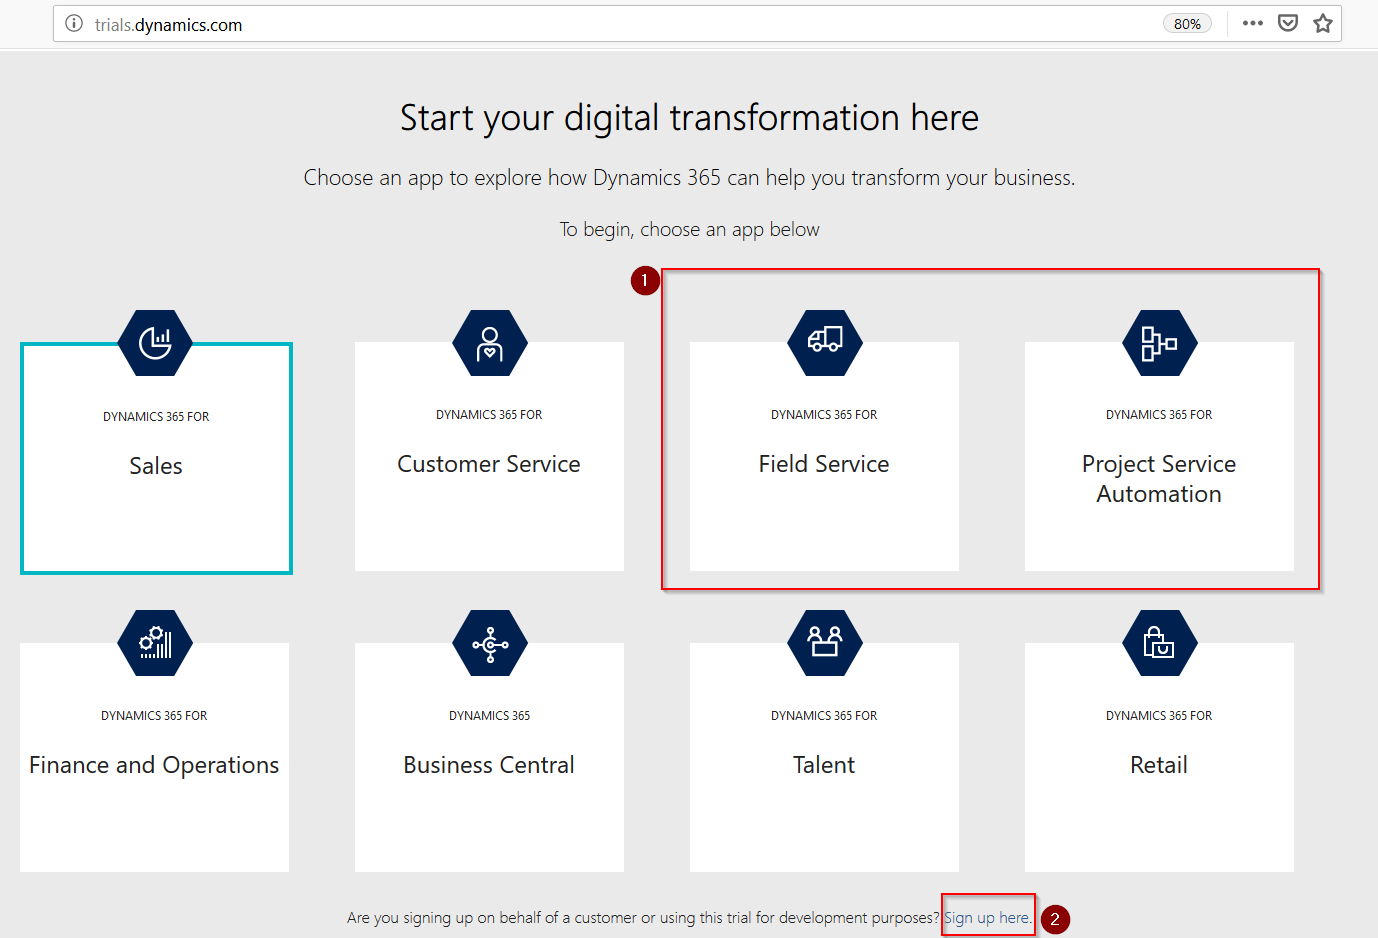Click the Project Service Automation hexagon icon
This screenshot has height=938, width=1378.
[x=1159, y=343]
